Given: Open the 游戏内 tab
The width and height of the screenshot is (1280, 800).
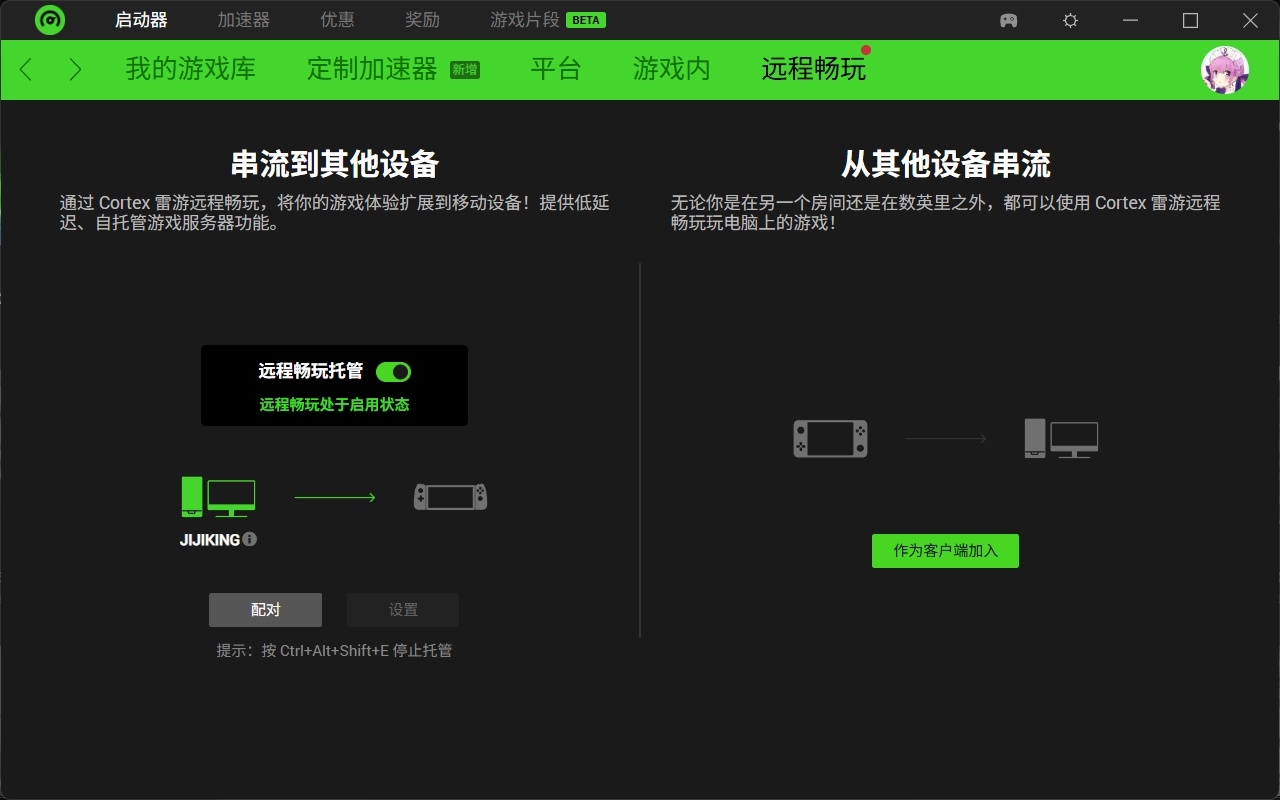Looking at the screenshot, I should pyautogui.click(x=672, y=69).
